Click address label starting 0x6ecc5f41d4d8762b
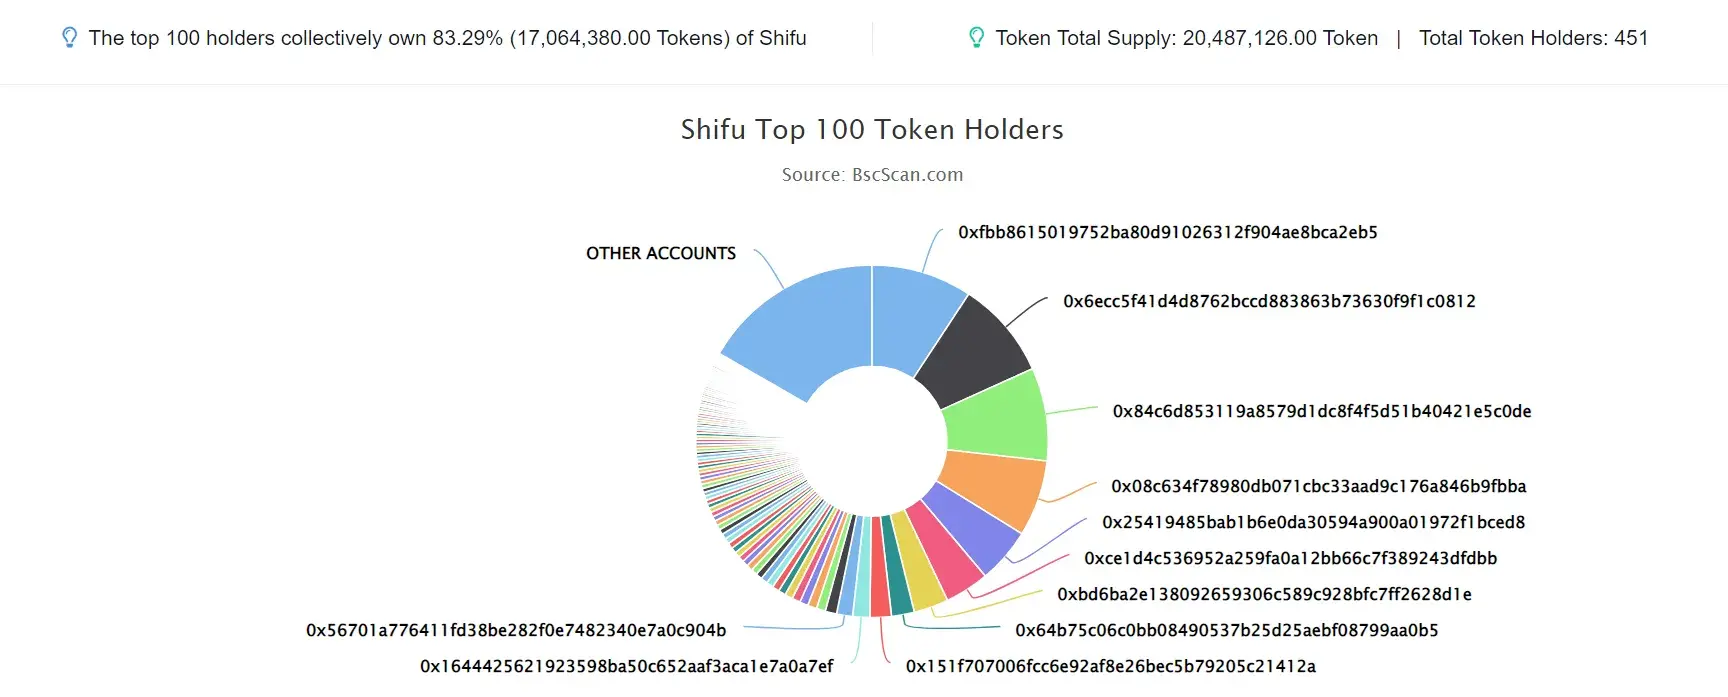This screenshot has height=697, width=1728. (x=1269, y=301)
